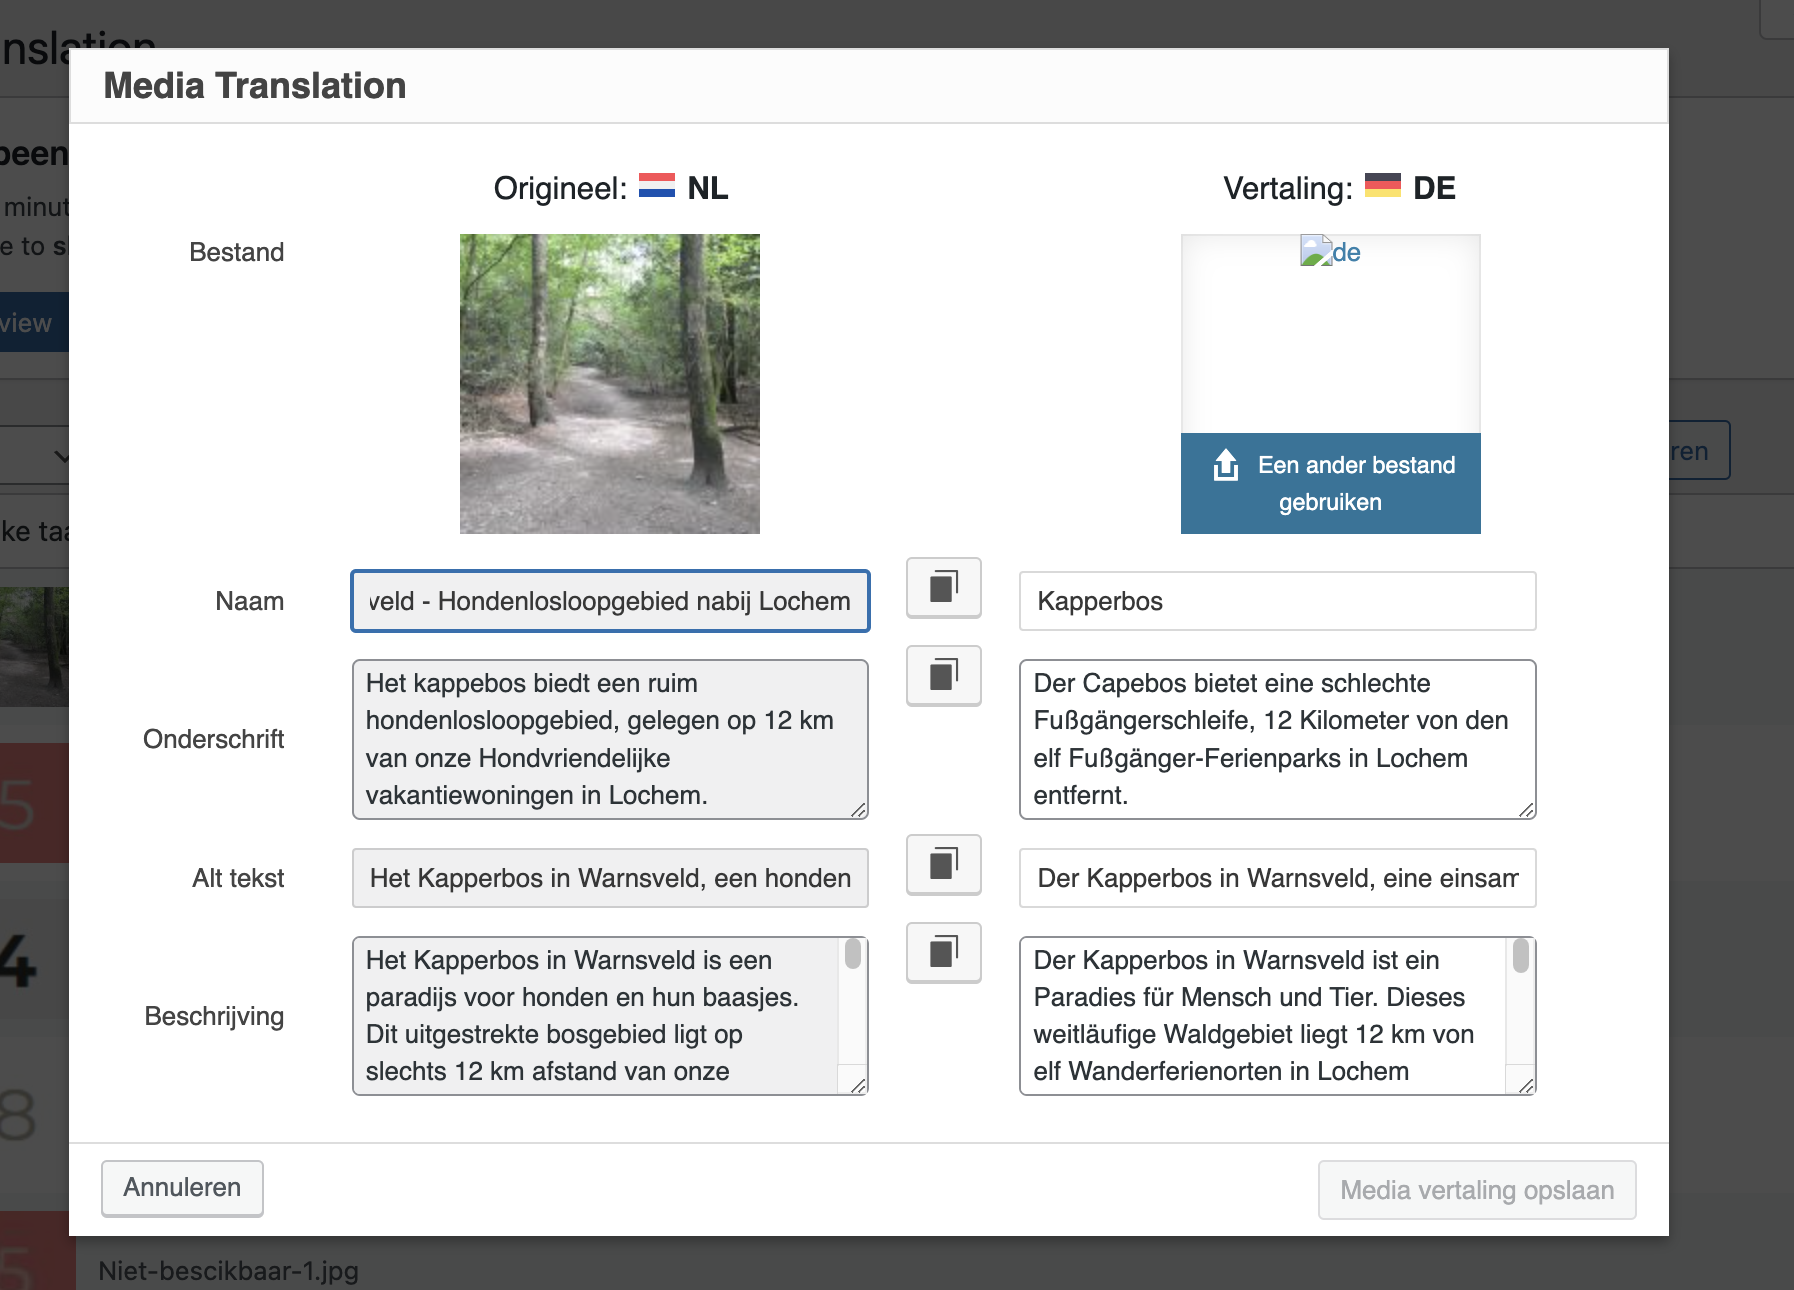This screenshot has height=1290, width=1794.
Task: Edit the German Alt tekst field
Action: (1277, 878)
